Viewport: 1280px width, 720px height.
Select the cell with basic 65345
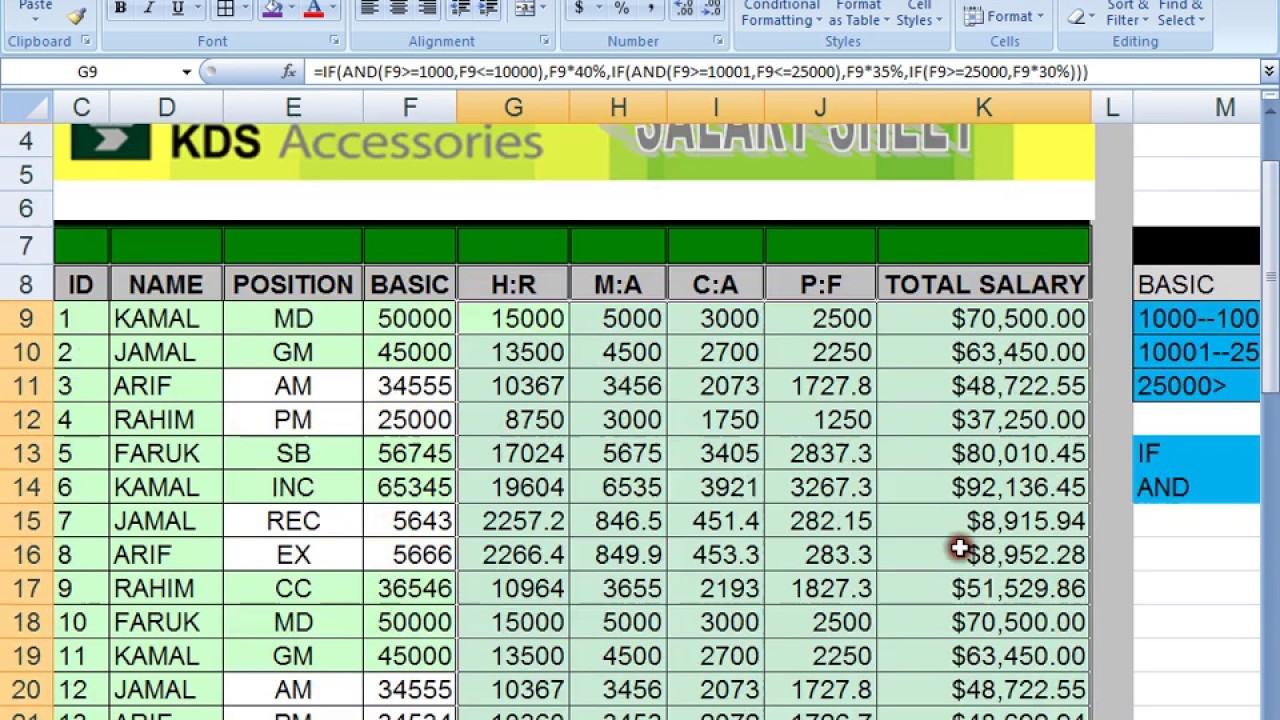point(410,487)
